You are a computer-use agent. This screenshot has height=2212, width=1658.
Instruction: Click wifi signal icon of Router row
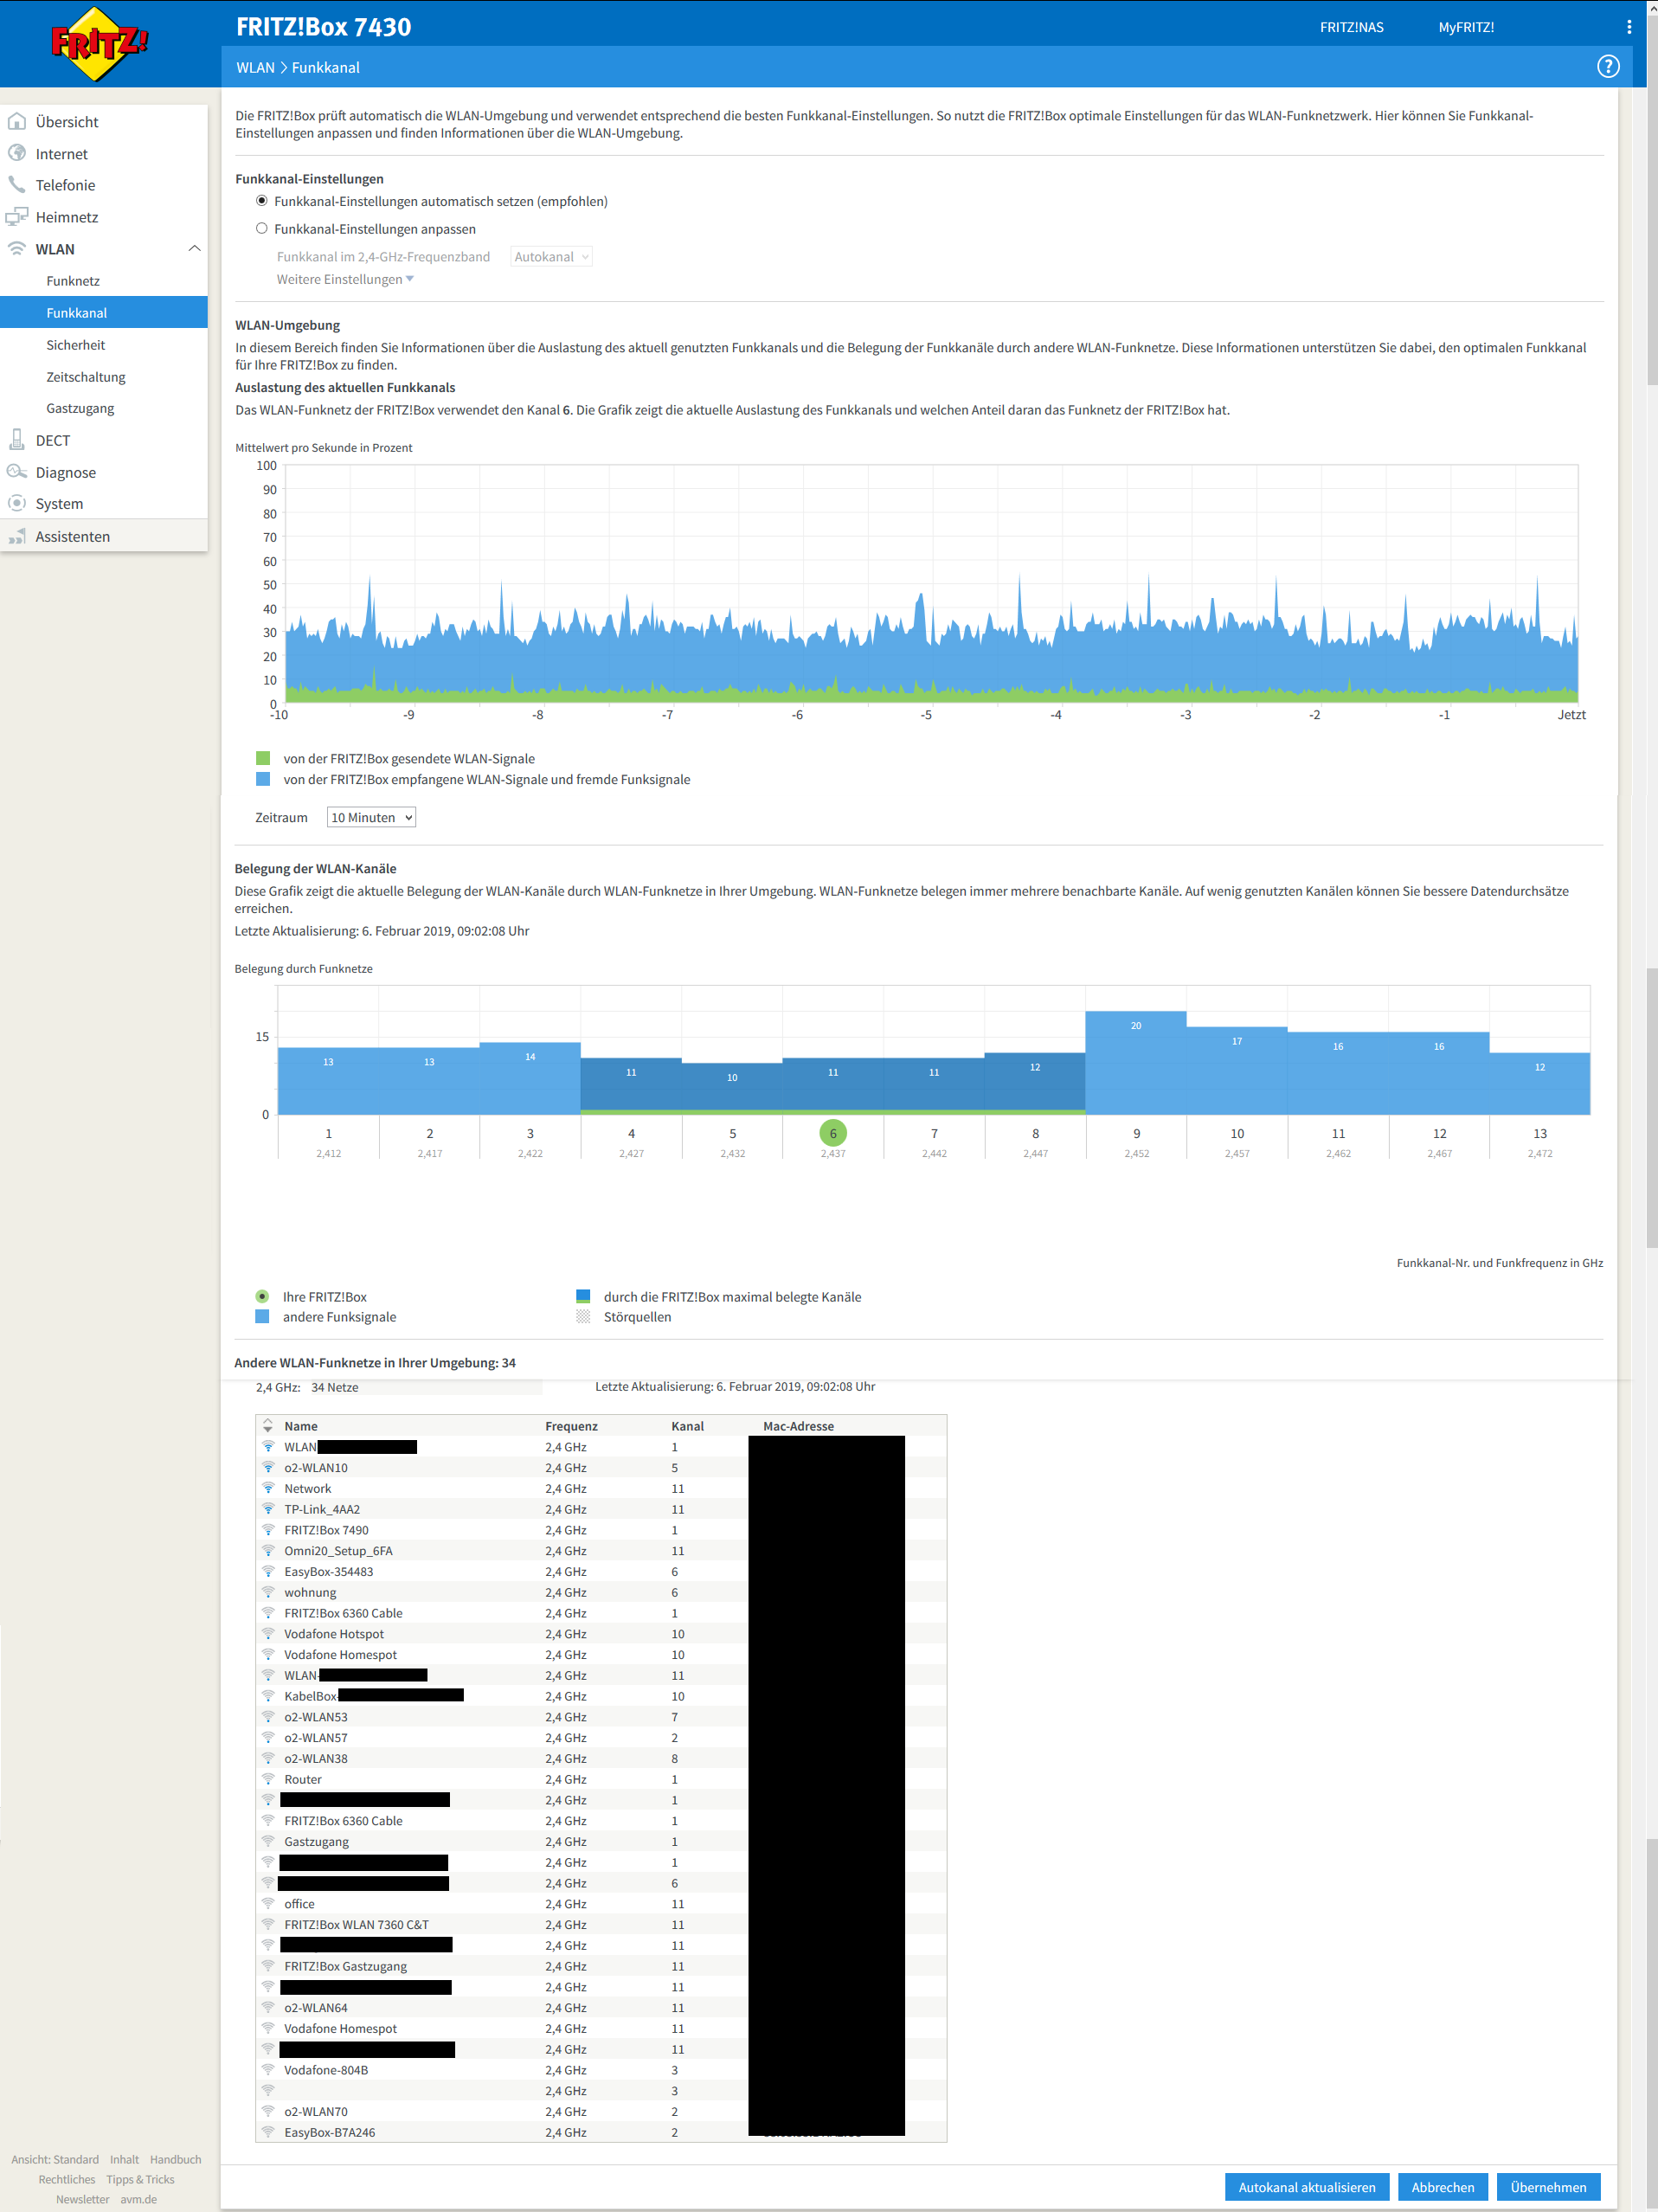point(268,1779)
